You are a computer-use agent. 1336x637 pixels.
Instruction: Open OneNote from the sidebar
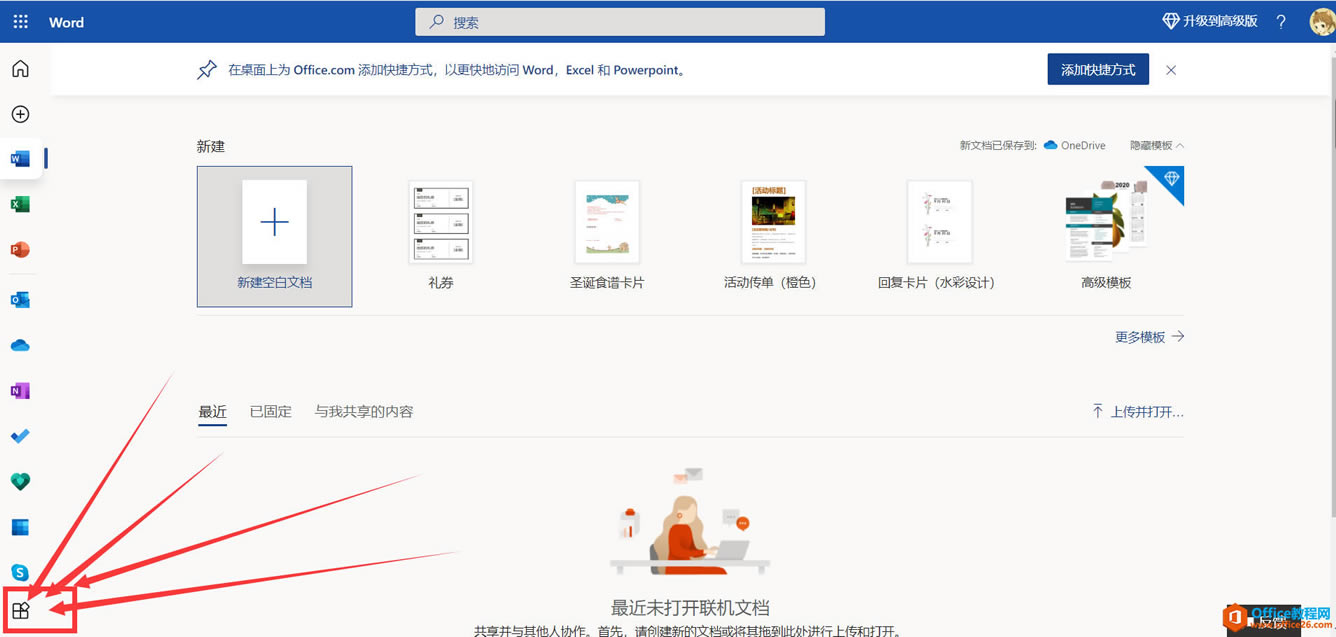coord(20,391)
